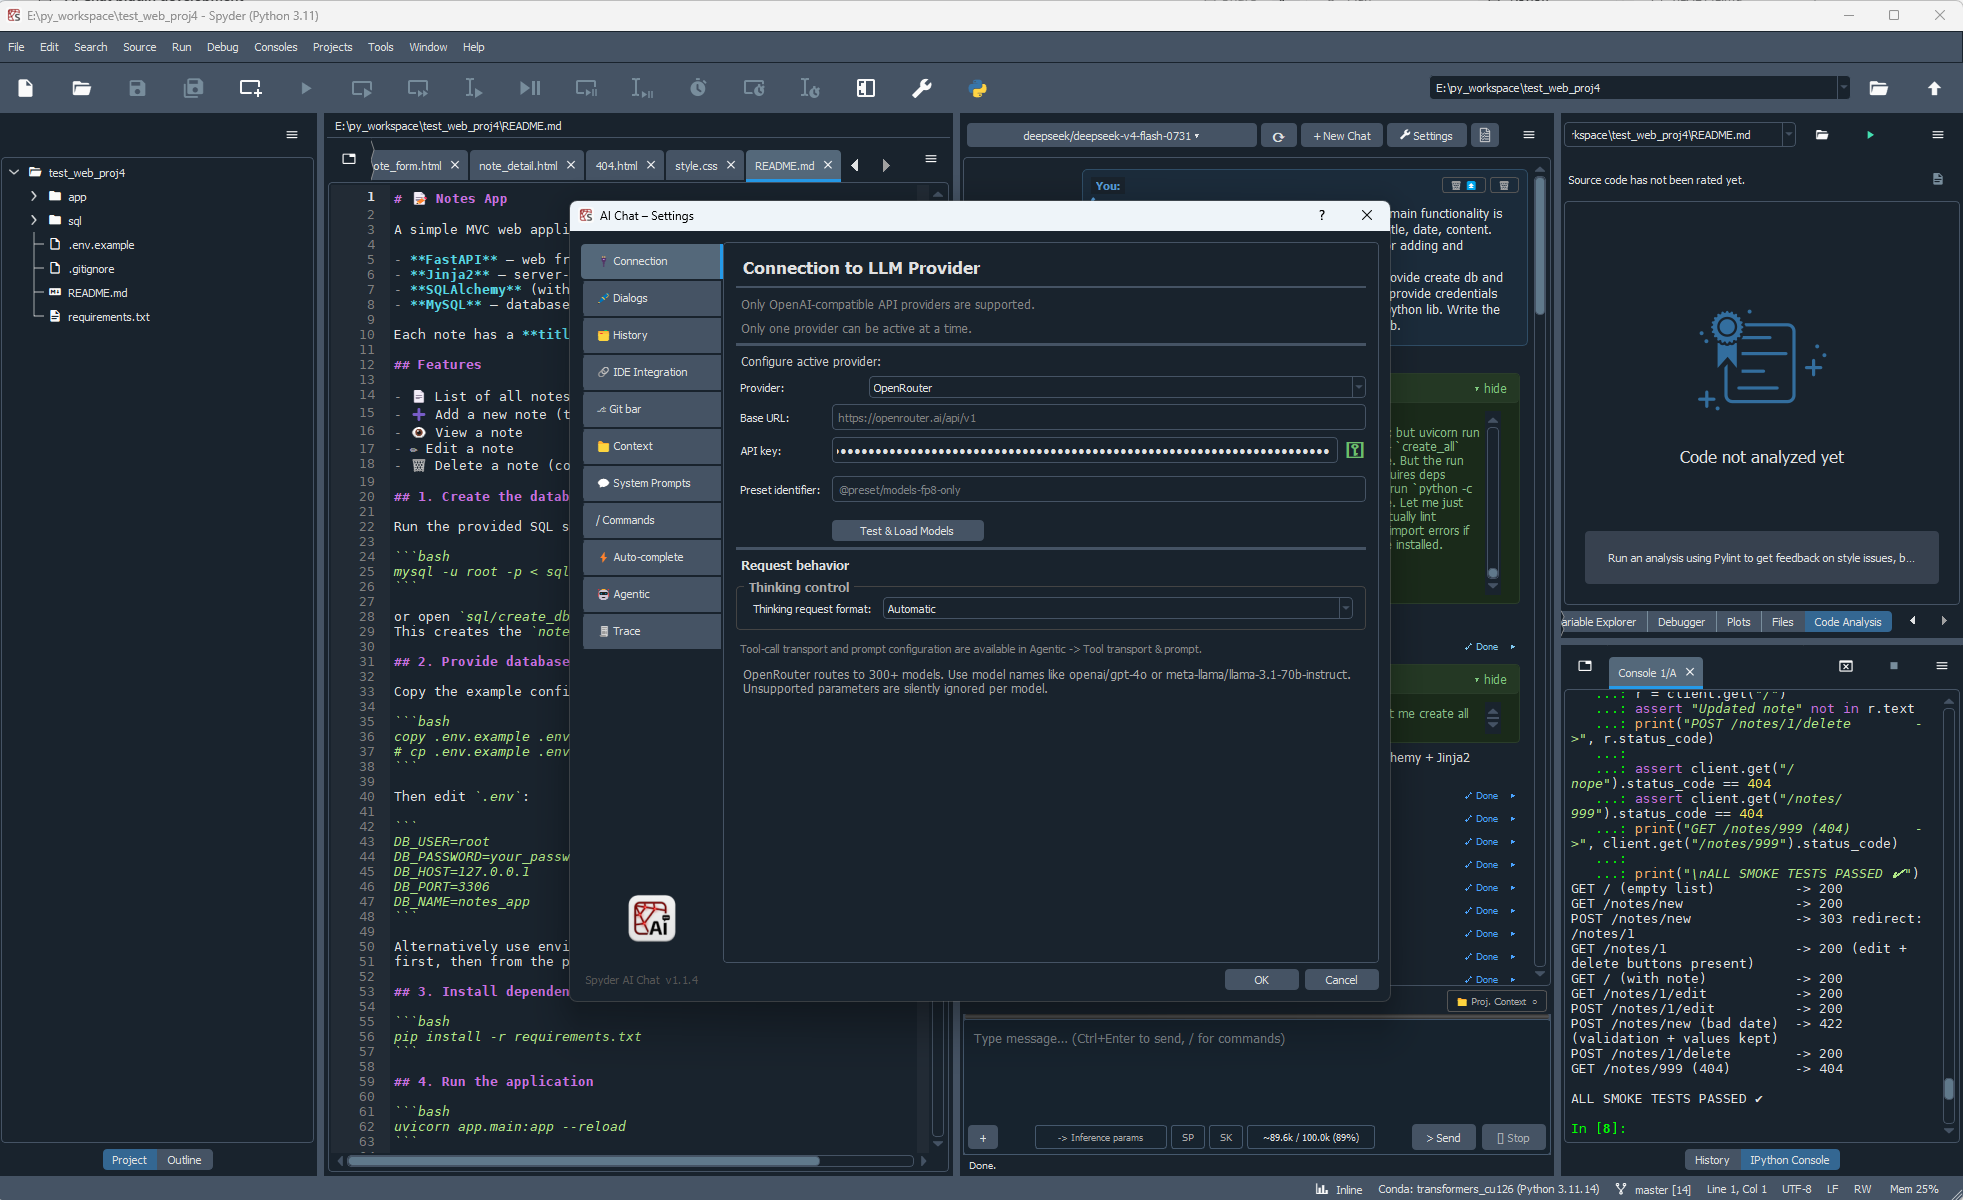Collapse the test_web_proj4 project folder
This screenshot has width=1963, height=1200.
pyautogui.click(x=14, y=173)
